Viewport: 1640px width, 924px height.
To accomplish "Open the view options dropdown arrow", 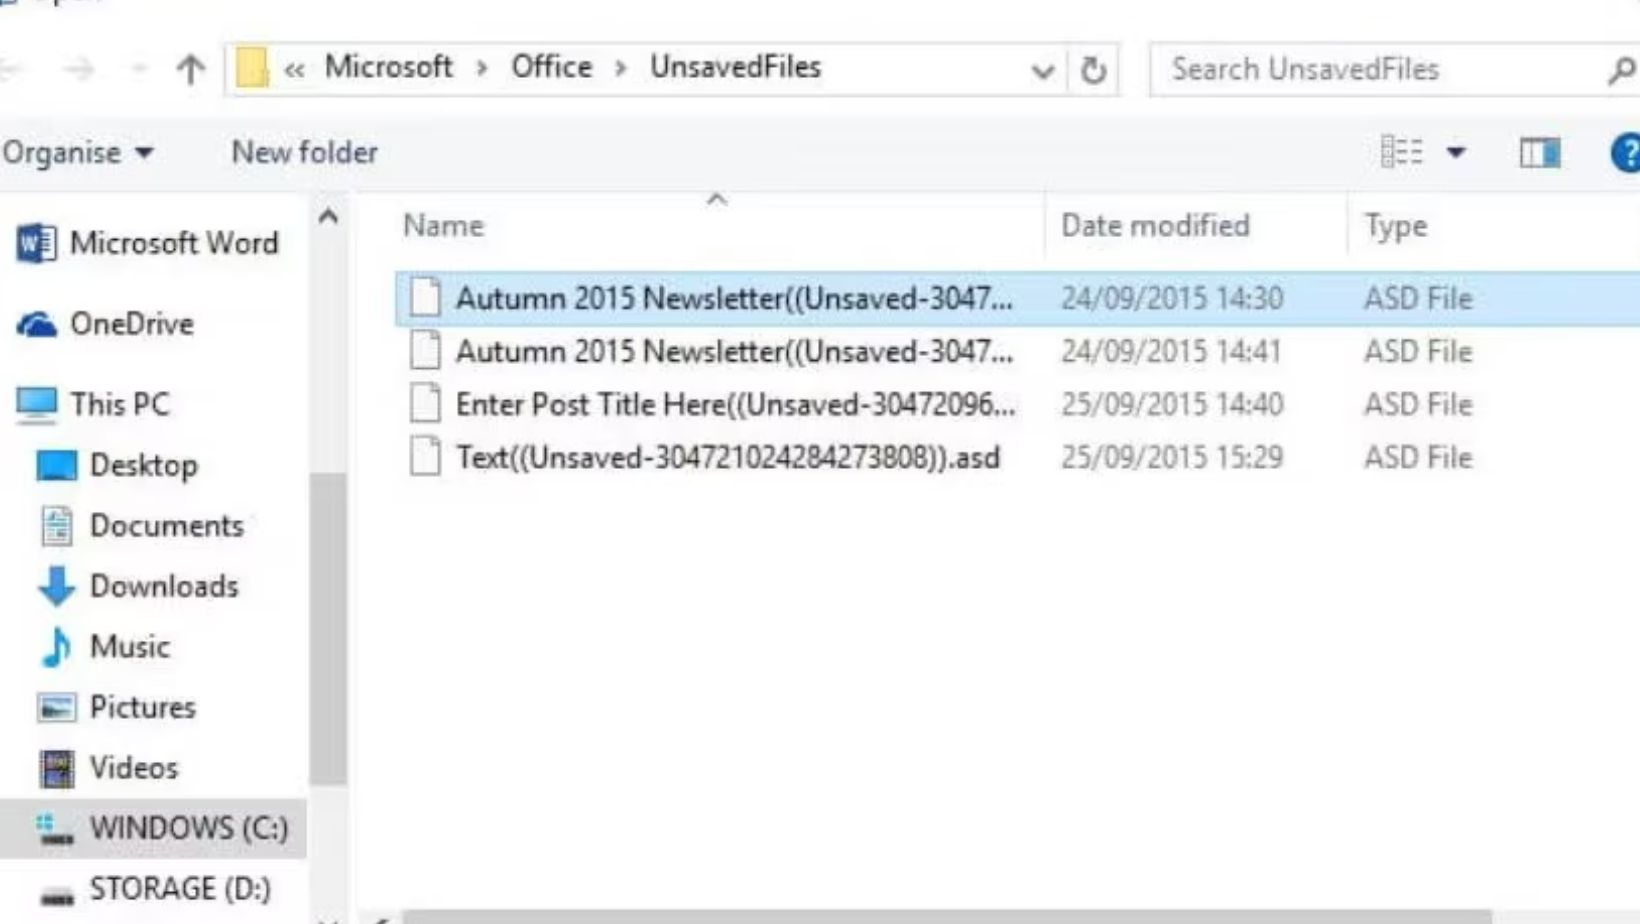I will (x=1456, y=153).
